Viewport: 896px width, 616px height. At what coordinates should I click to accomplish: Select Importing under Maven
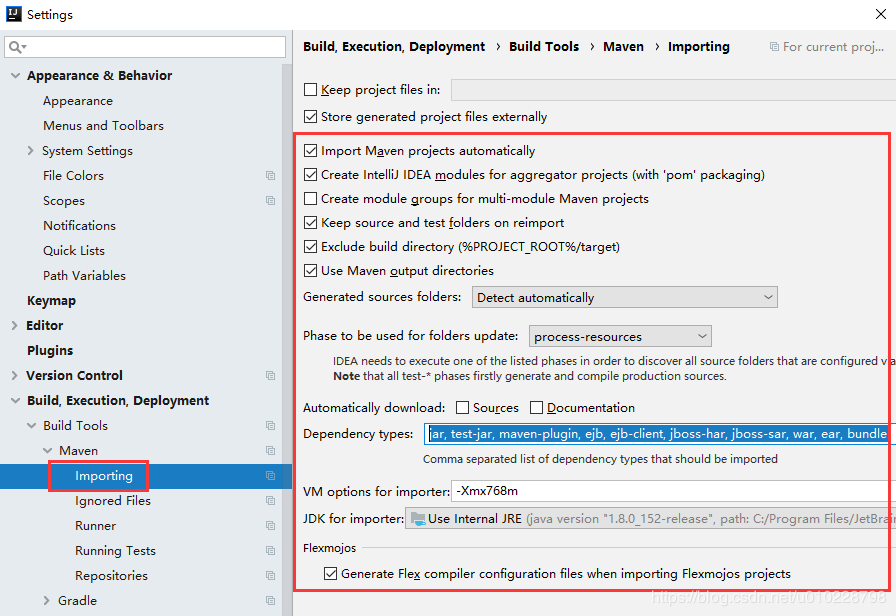(x=104, y=476)
